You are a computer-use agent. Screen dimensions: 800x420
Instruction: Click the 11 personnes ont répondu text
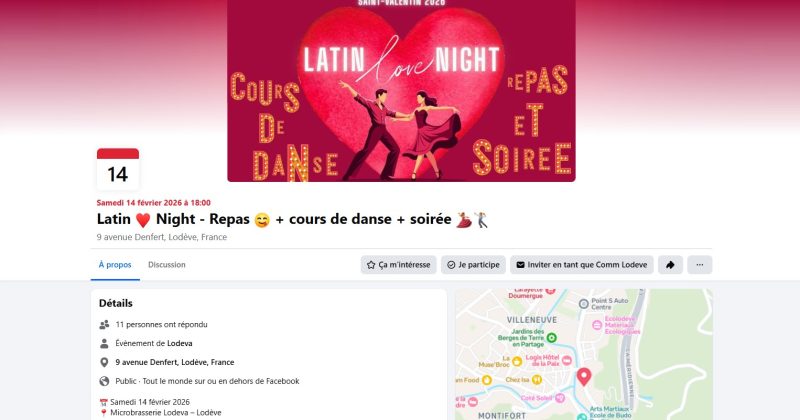(161, 325)
